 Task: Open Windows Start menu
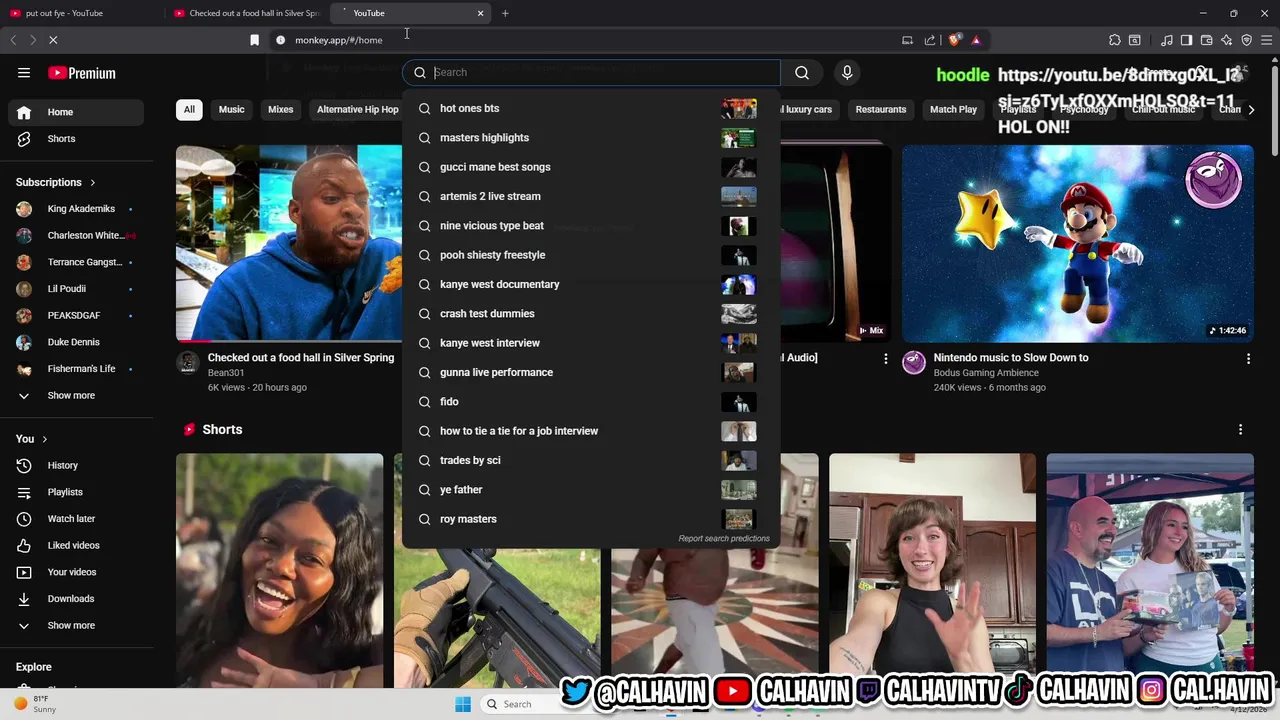[x=463, y=704]
